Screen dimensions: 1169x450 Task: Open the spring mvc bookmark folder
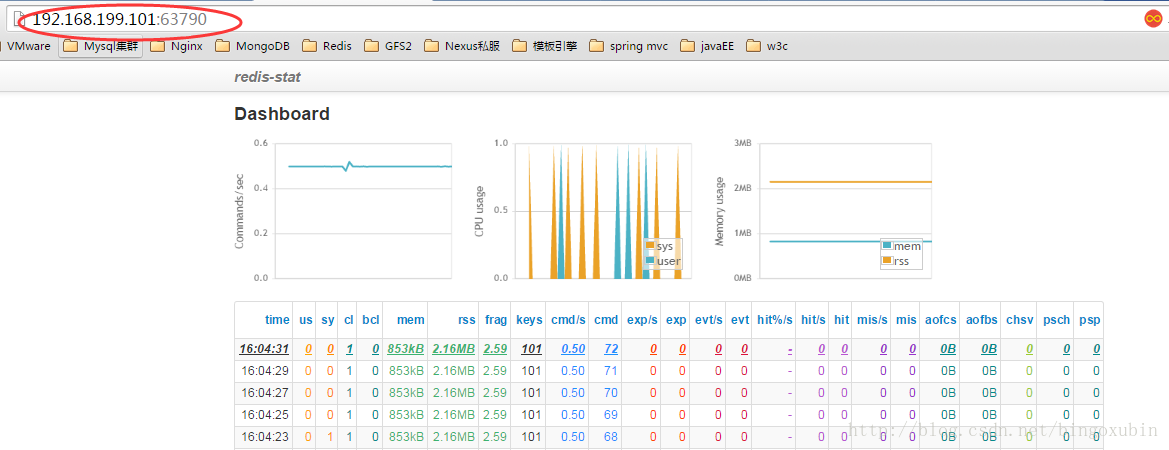coord(628,46)
